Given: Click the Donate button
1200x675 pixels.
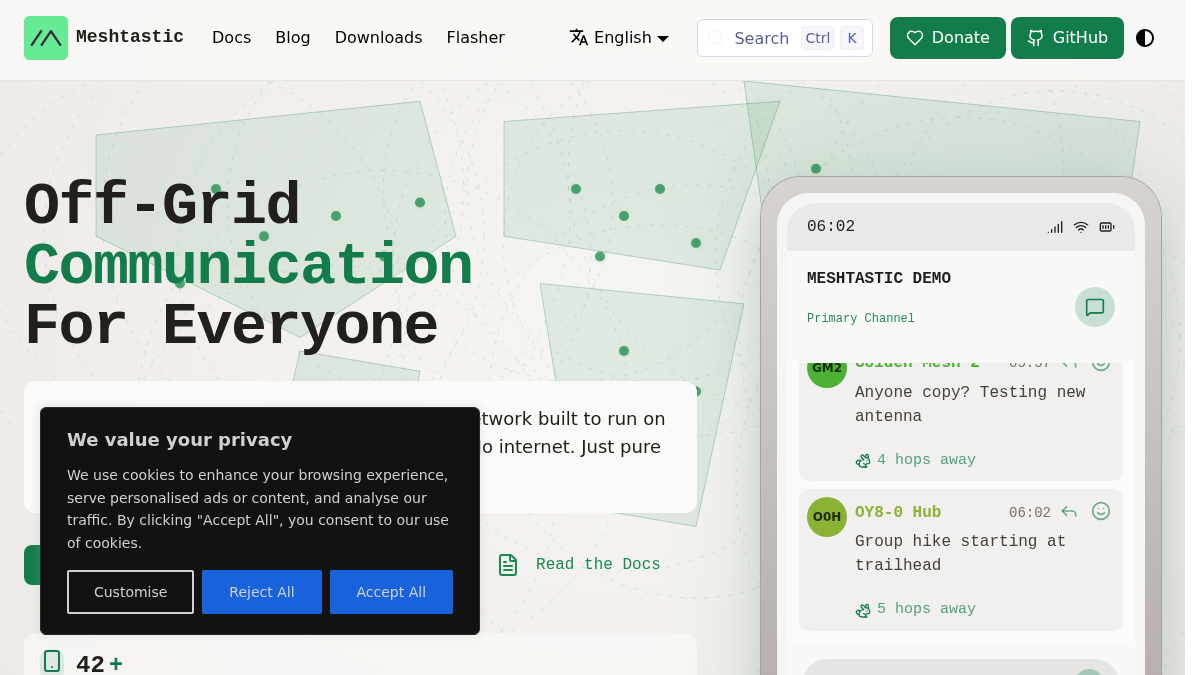Looking at the screenshot, I should click(x=948, y=38).
